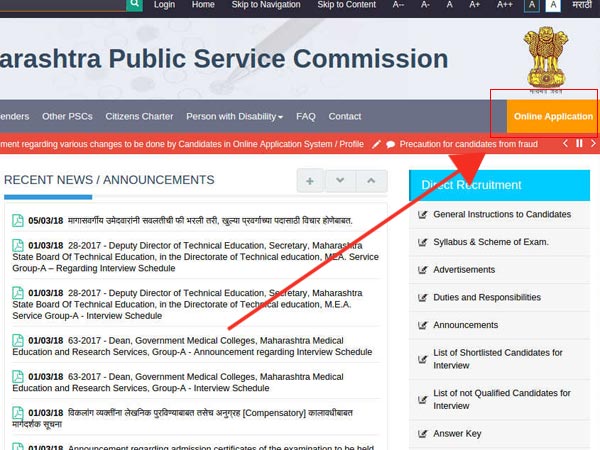The height and width of the screenshot is (450, 600).
Task: Go to next ticker item arrow
Action: (593, 143)
